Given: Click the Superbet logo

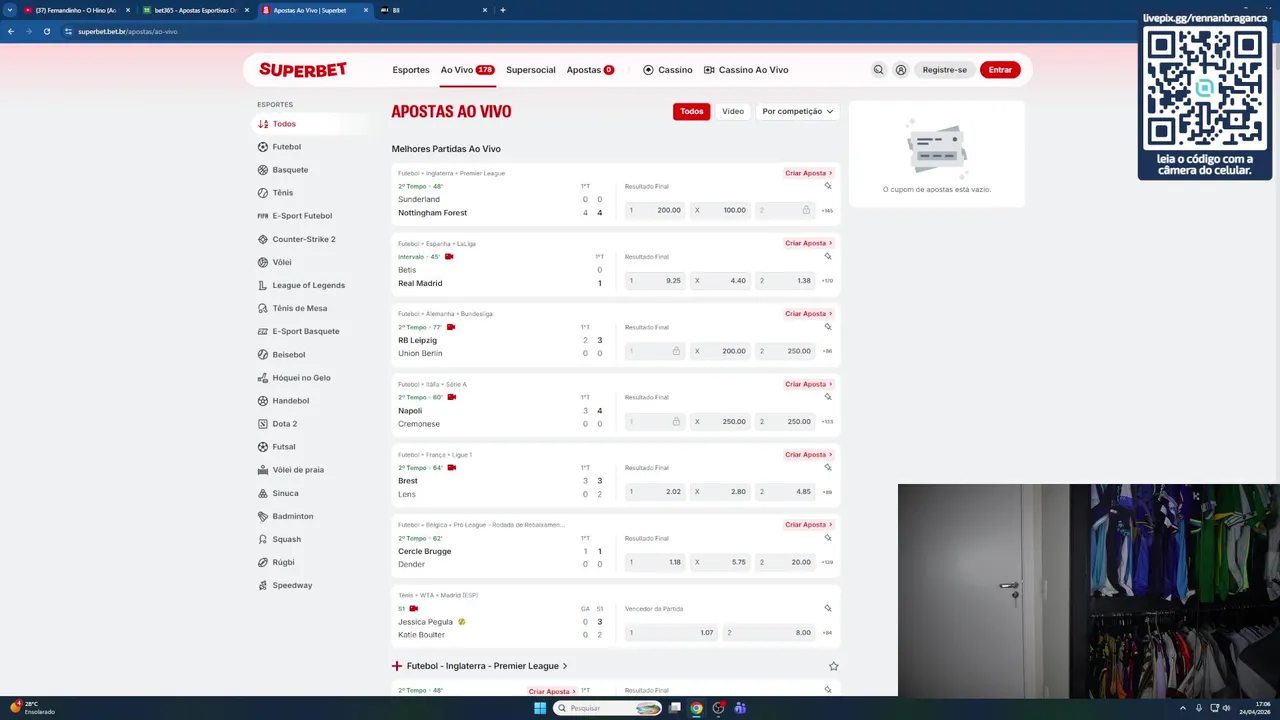Looking at the screenshot, I should [303, 70].
